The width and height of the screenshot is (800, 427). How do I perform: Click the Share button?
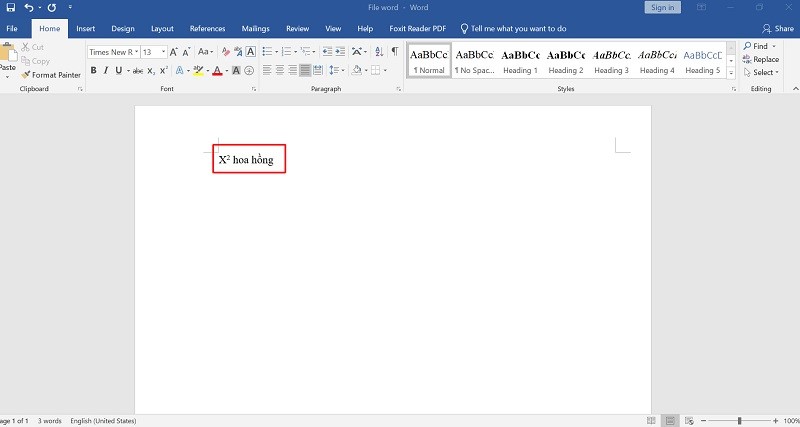(778, 29)
